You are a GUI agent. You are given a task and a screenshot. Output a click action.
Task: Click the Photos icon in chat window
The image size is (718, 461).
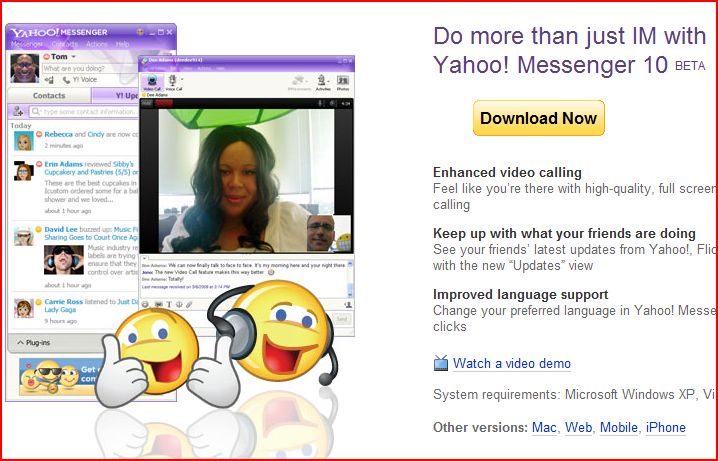pyautogui.click(x=343, y=82)
